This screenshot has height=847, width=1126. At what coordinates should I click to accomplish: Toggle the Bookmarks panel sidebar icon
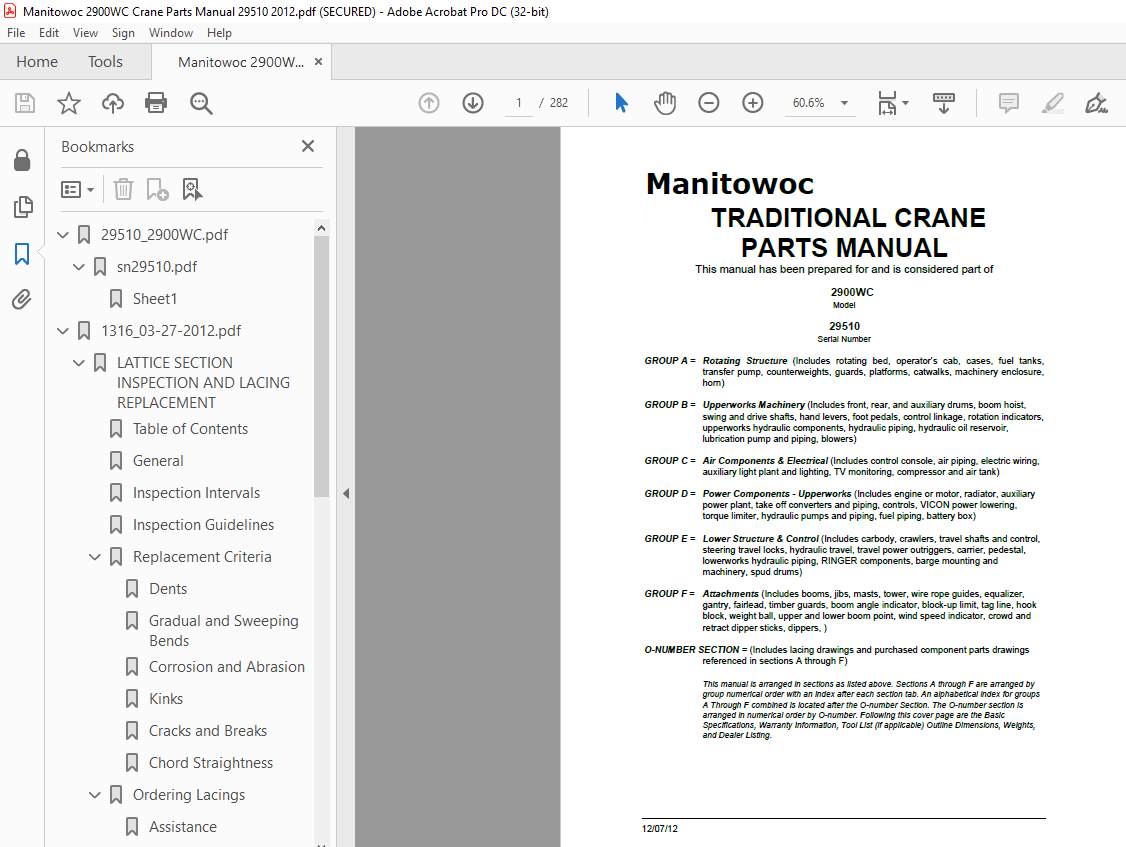[x=22, y=254]
